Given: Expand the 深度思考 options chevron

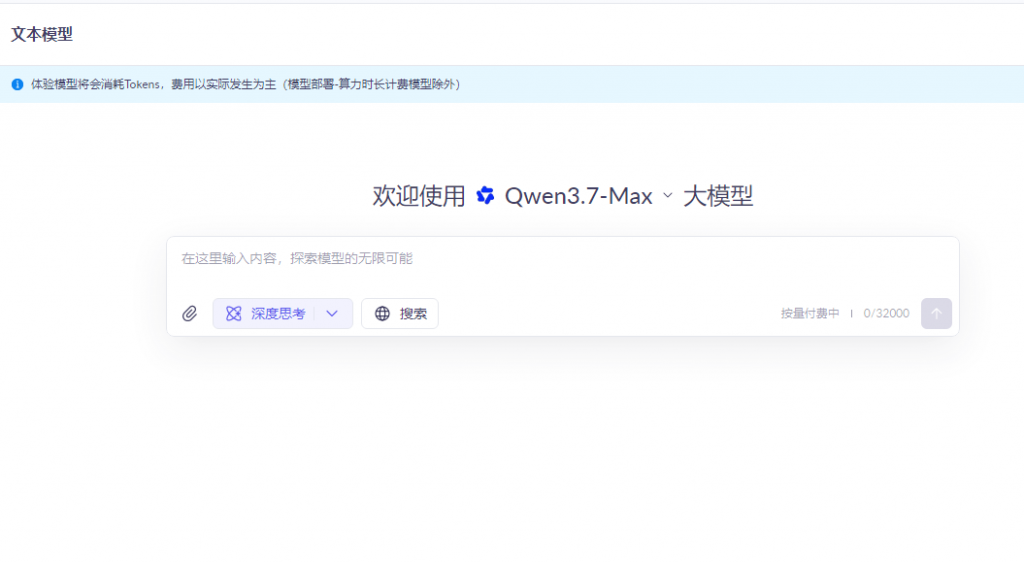Looking at the screenshot, I should (x=332, y=314).
